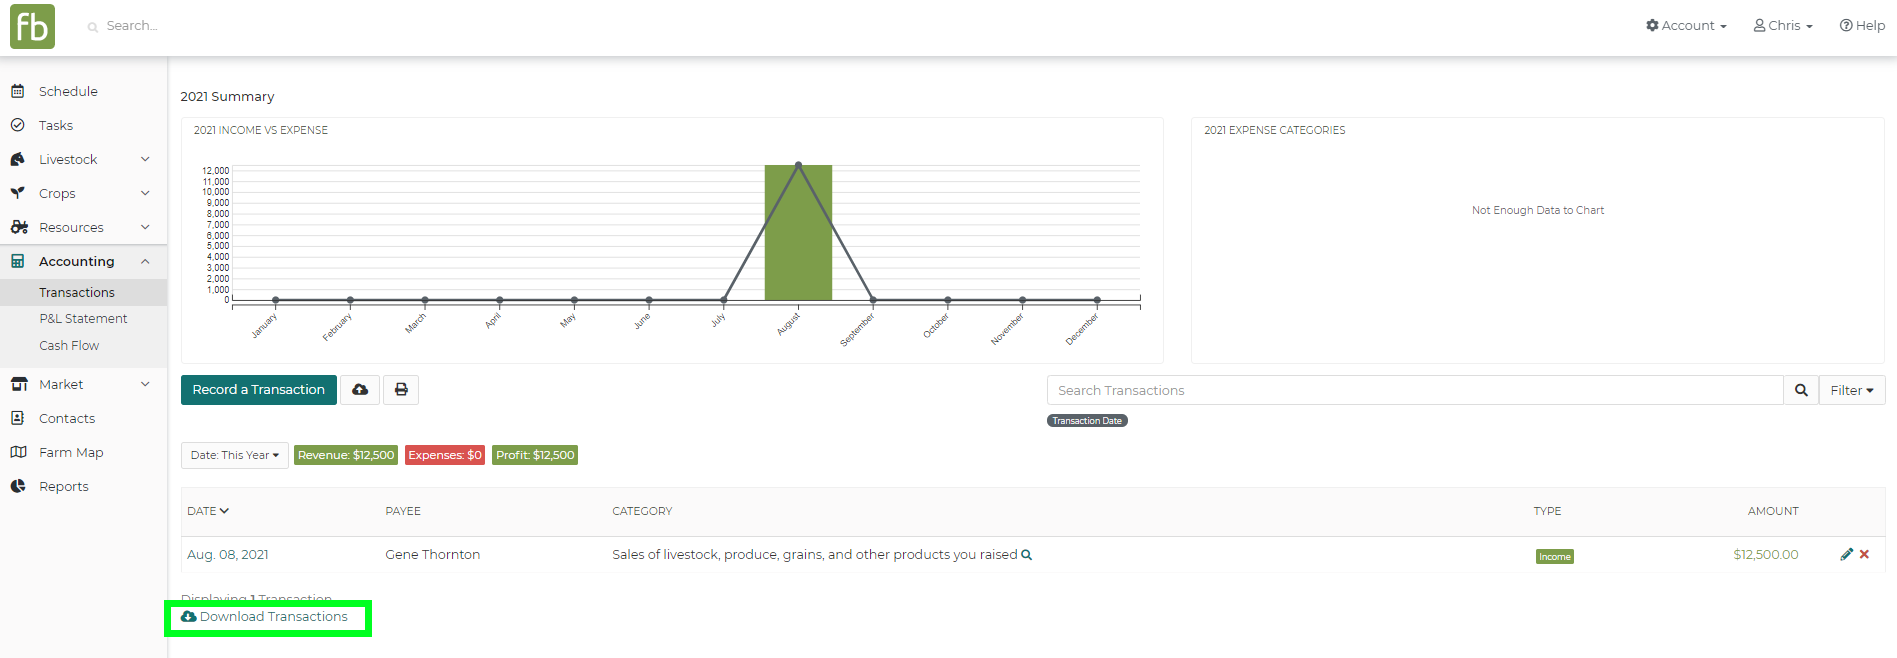
Task: Click the PAYEE column header
Action: click(403, 511)
